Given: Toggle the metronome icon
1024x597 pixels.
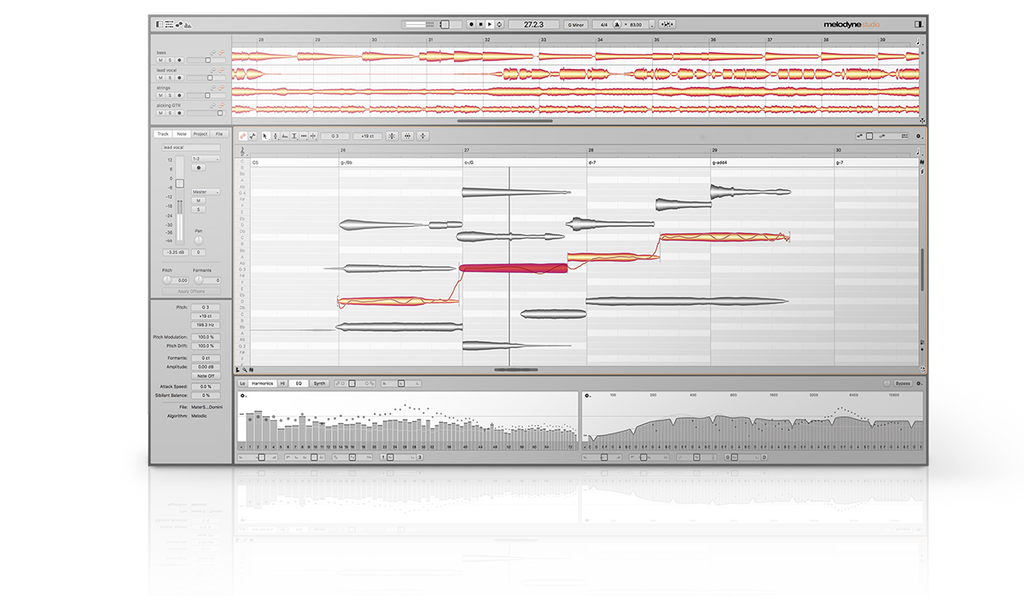Looking at the screenshot, I should pos(616,24).
